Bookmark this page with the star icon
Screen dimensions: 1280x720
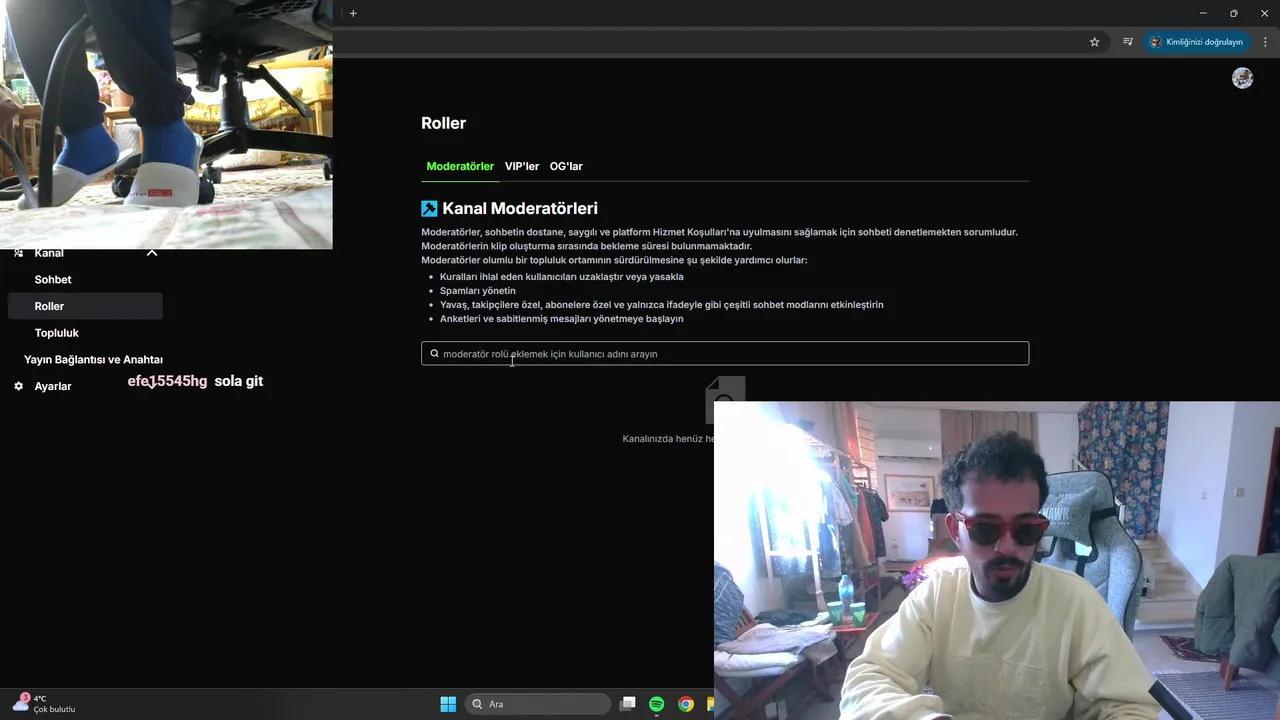(x=1094, y=42)
